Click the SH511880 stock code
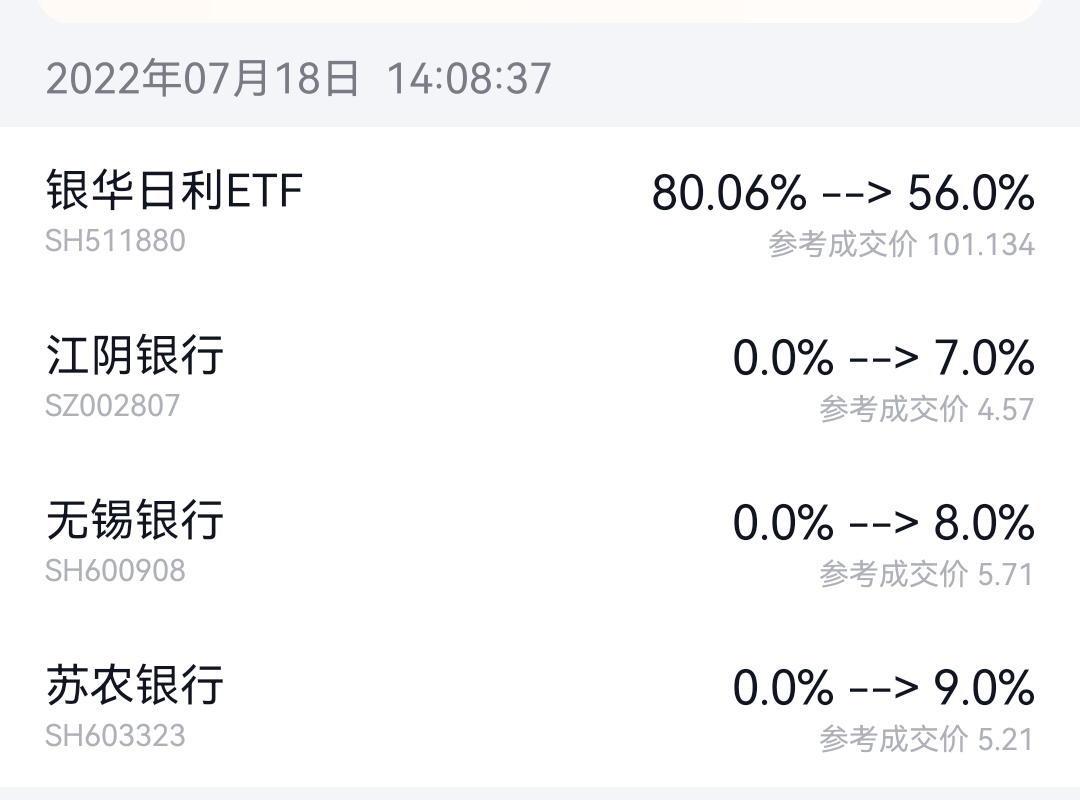Image resolution: width=1080 pixels, height=800 pixels. (115, 242)
